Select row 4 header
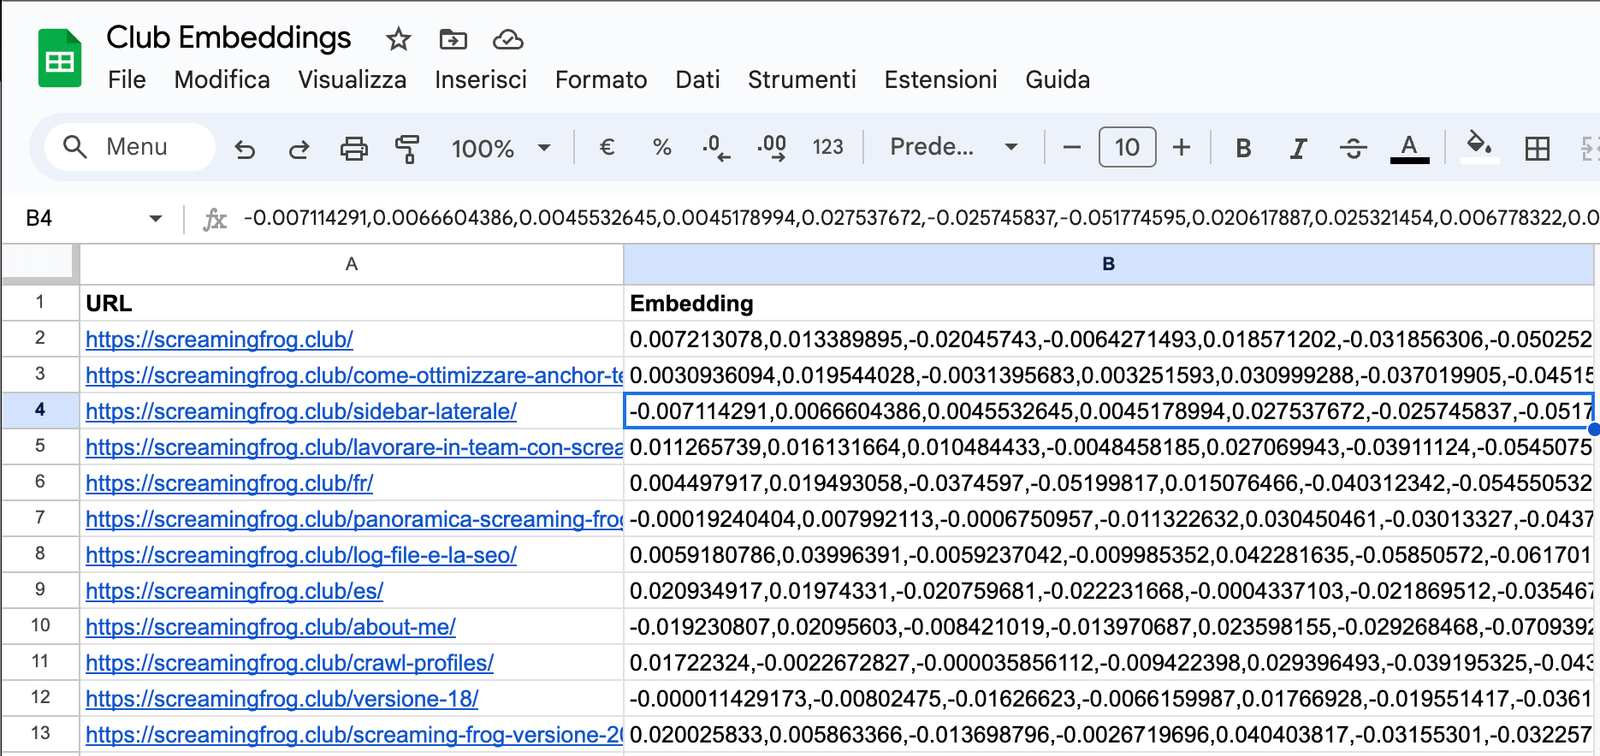The height and width of the screenshot is (756, 1600). click(40, 410)
